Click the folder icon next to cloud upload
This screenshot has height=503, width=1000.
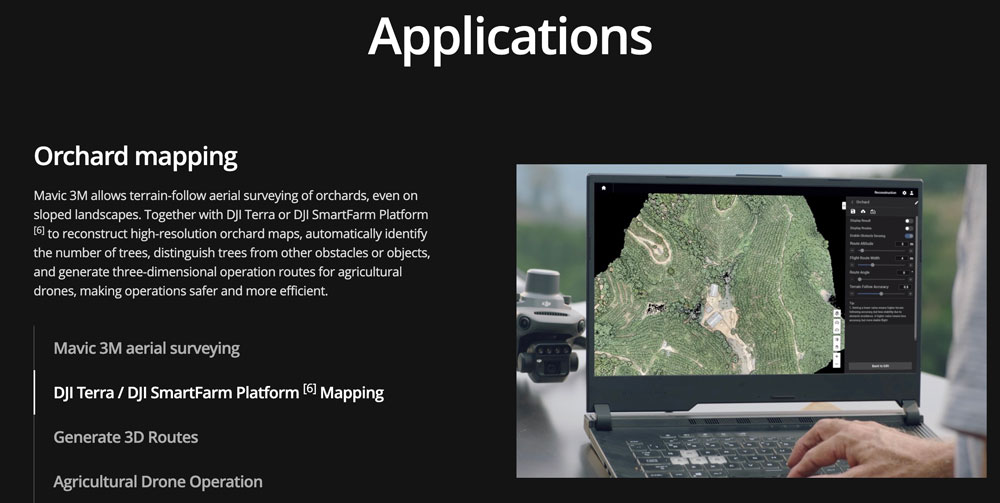click(873, 211)
